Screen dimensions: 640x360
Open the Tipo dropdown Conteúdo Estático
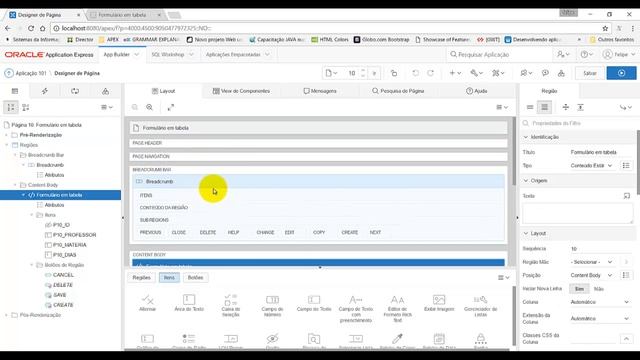point(591,166)
